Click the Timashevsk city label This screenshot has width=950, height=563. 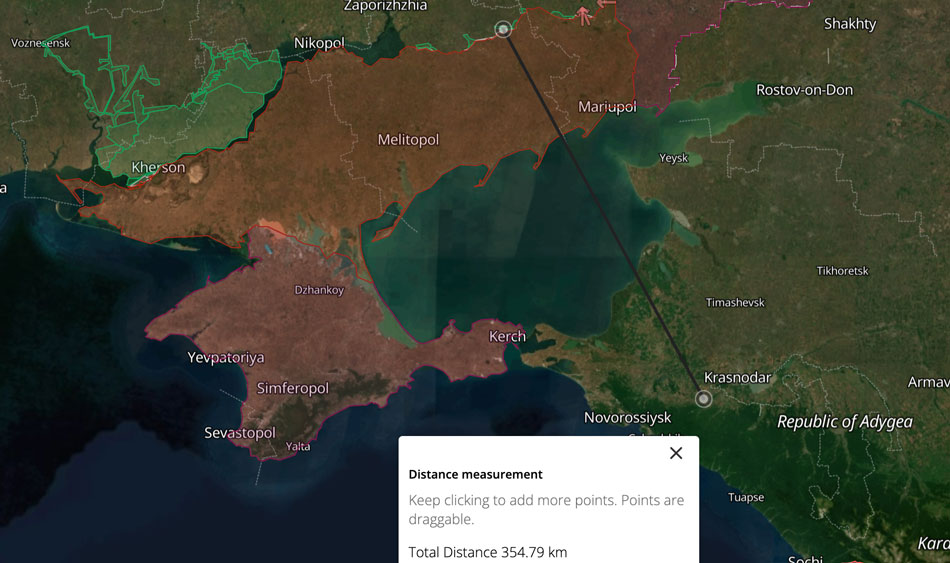point(736,302)
